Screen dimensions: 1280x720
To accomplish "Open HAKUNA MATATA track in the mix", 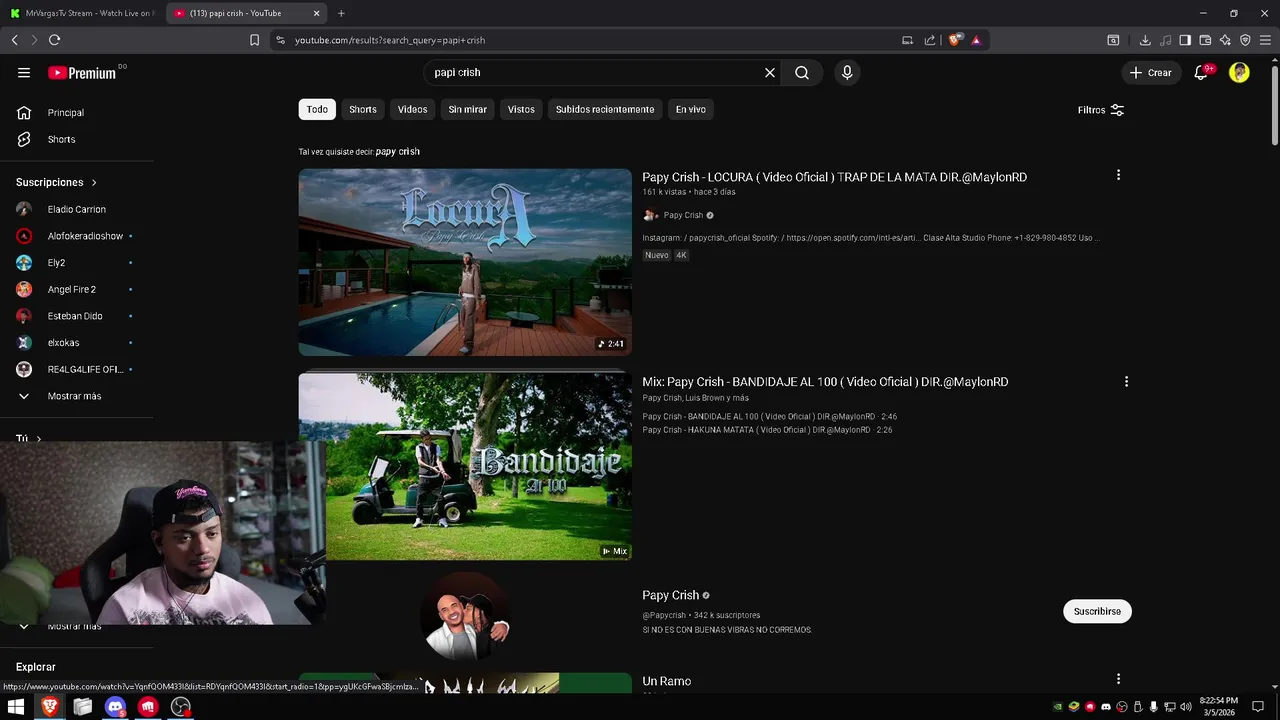I will click(x=767, y=430).
